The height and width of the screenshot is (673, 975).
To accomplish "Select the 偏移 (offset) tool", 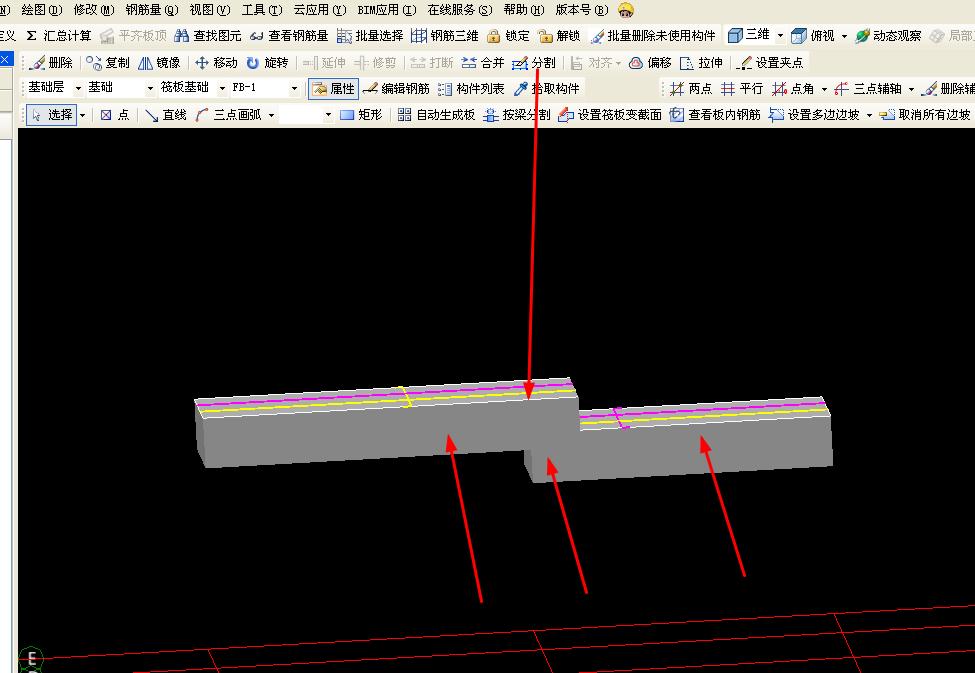I will click(x=650, y=63).
